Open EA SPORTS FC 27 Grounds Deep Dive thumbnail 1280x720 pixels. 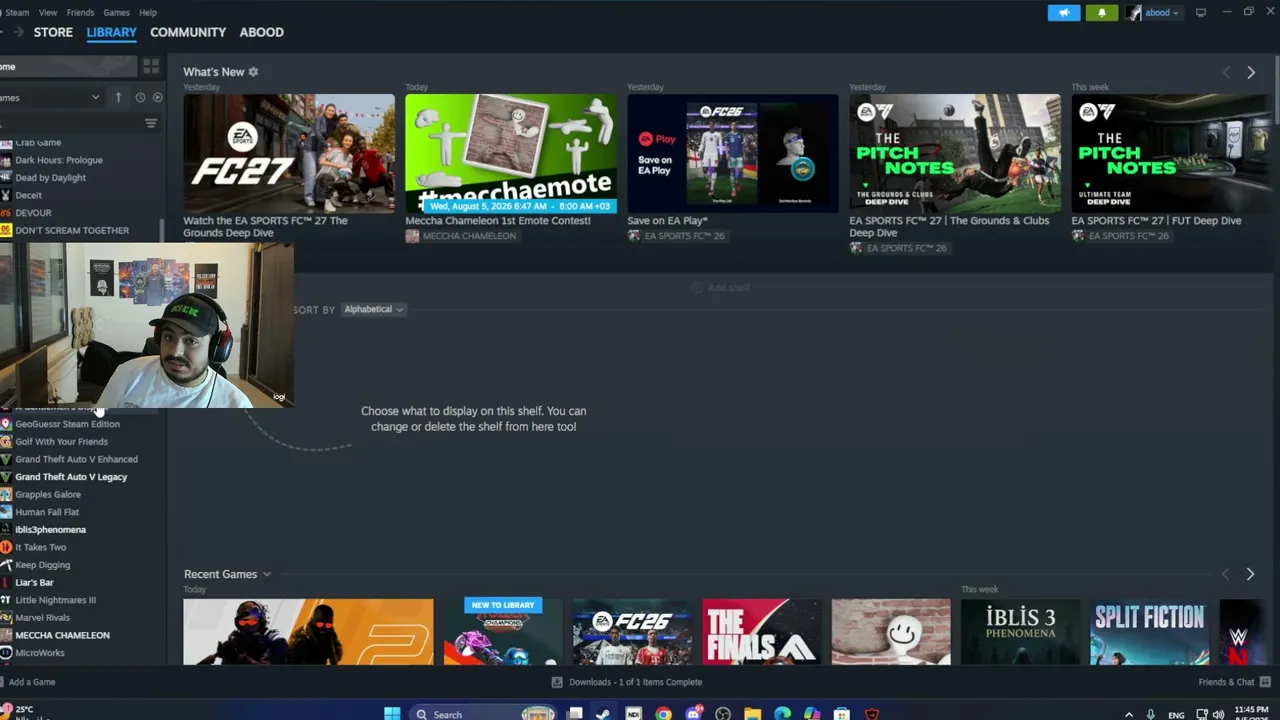289,153
